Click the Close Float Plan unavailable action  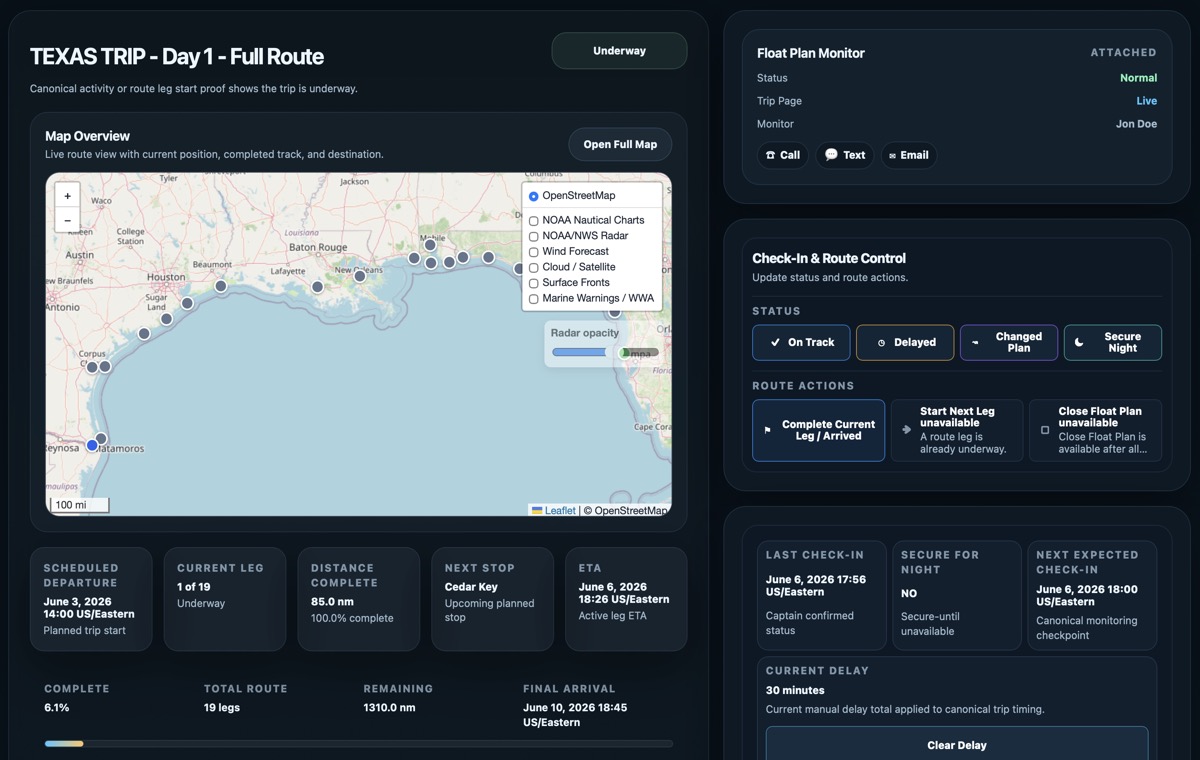tap(1095, 430)
